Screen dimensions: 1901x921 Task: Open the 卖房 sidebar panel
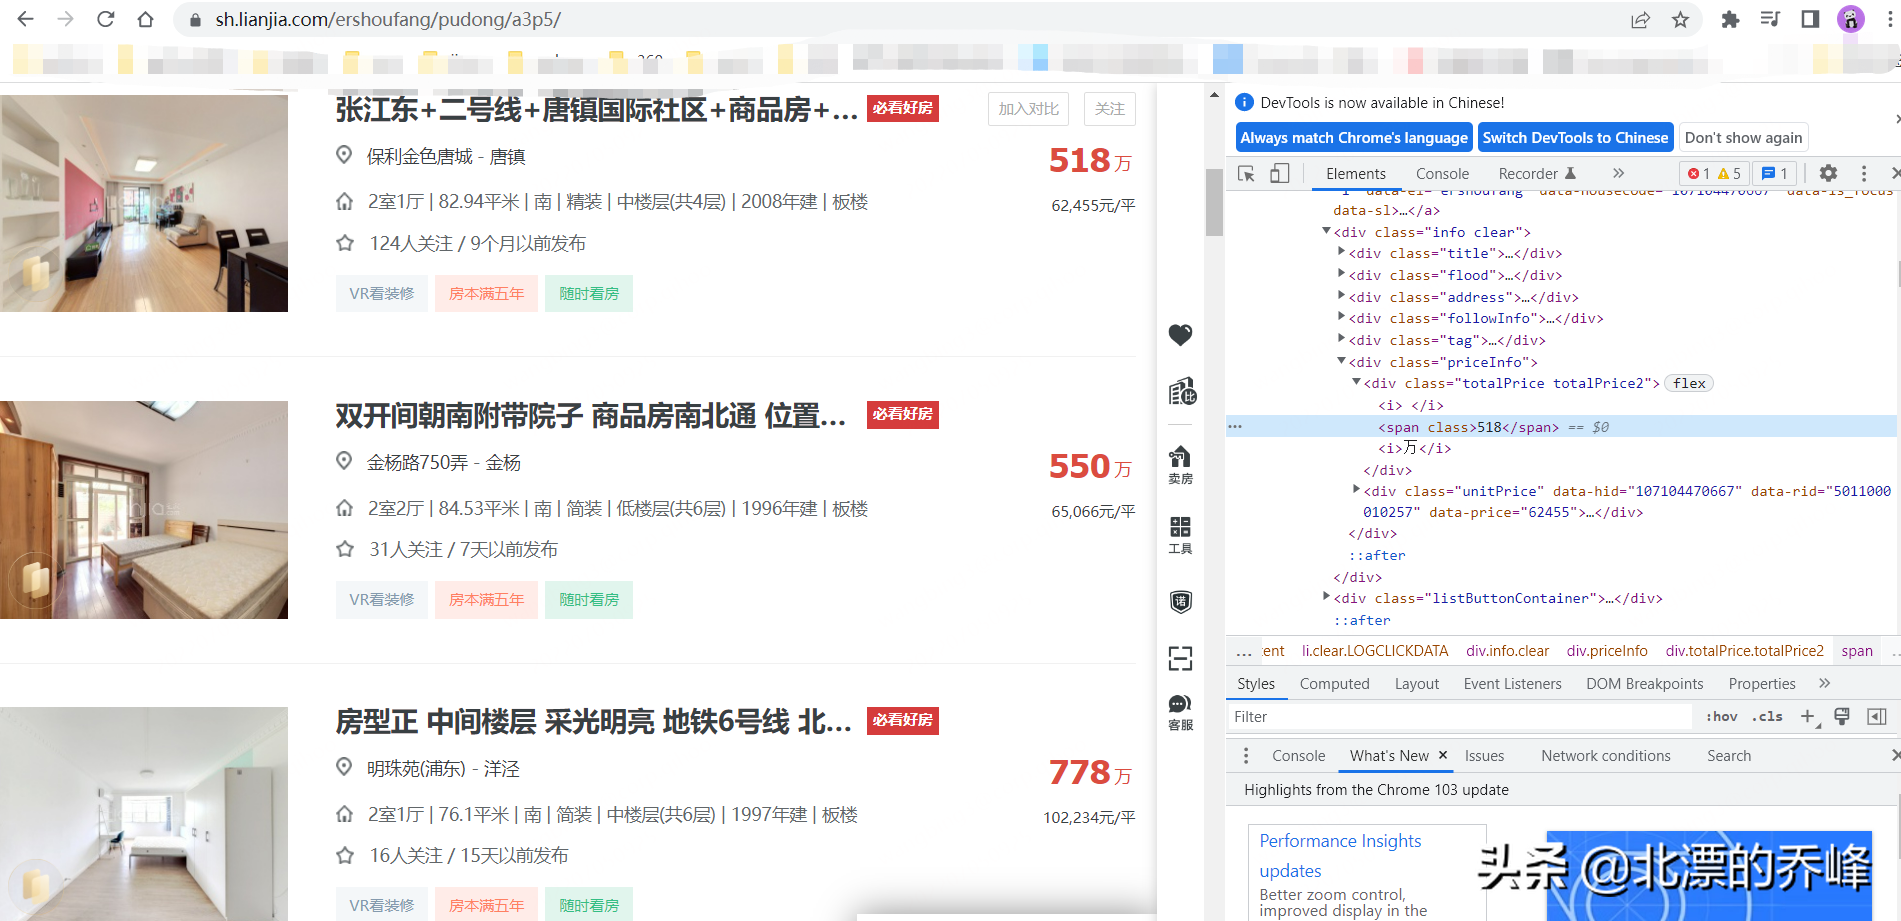pyautogui.click(x=1180, y=462)
